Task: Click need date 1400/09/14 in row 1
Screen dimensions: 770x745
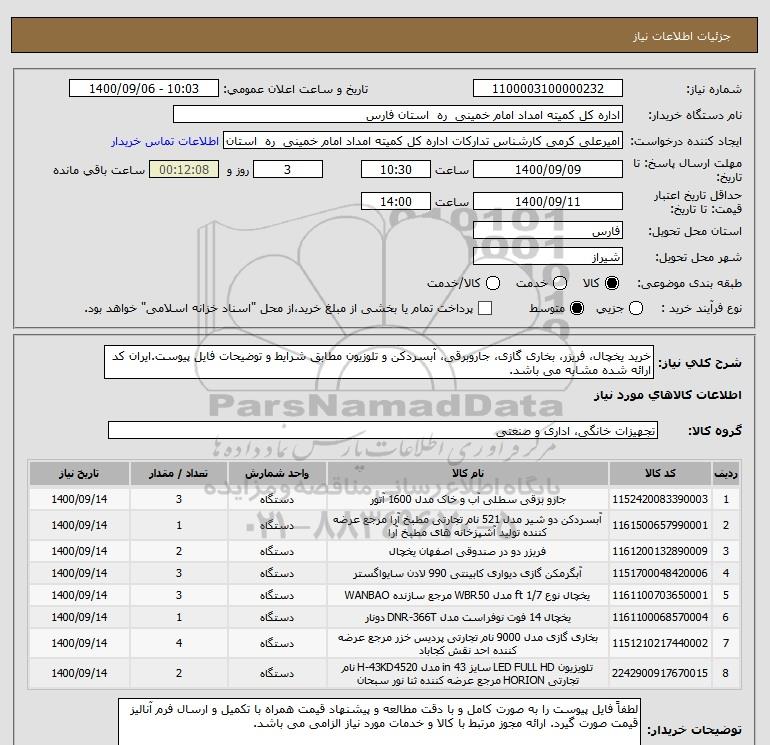Action: click(x=79, y=499)
